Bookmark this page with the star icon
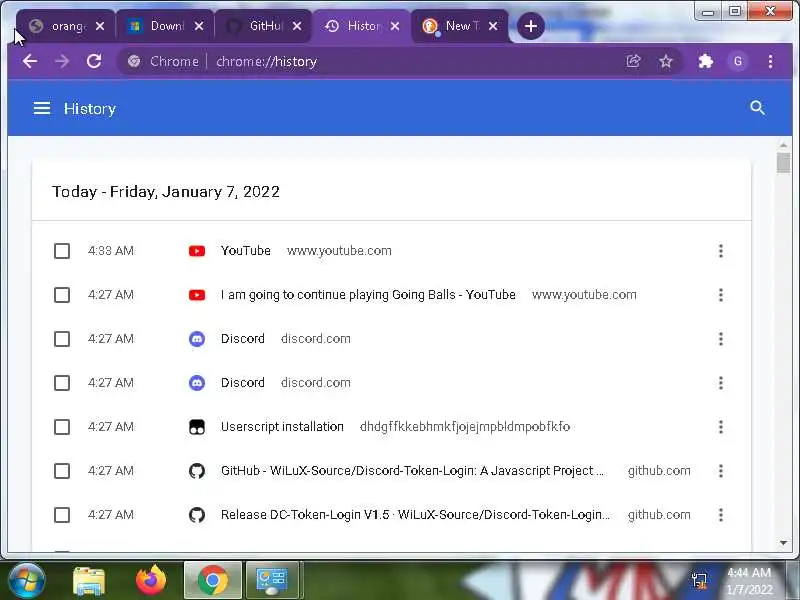Image resolution: width=800 pixels, height=600 pixels. point(666,61)
